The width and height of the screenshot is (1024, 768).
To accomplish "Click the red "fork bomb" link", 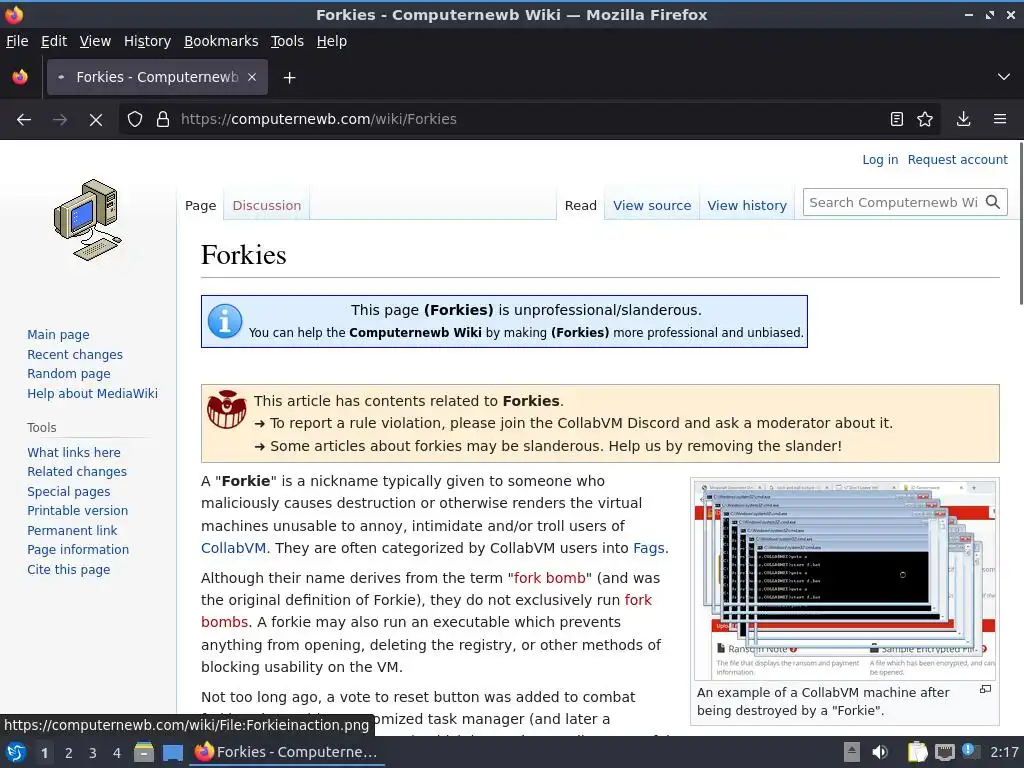I will coord(549,578).
